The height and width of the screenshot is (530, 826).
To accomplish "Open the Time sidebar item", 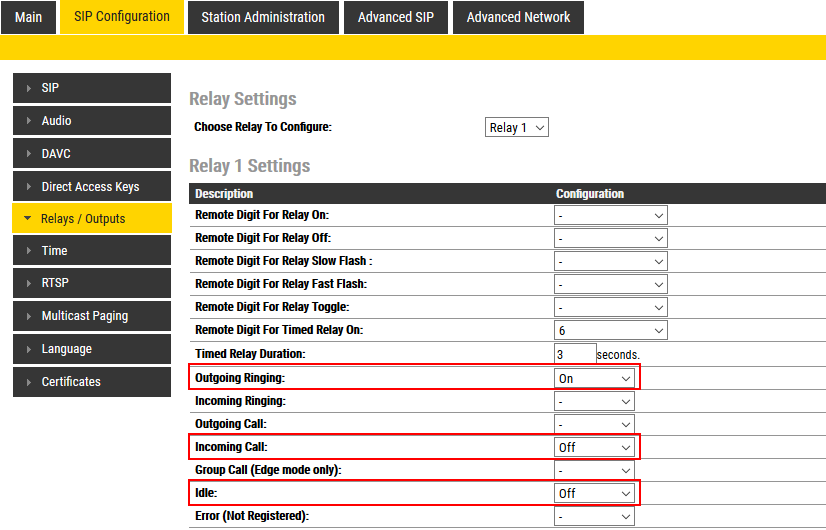I will coord(91,251).
